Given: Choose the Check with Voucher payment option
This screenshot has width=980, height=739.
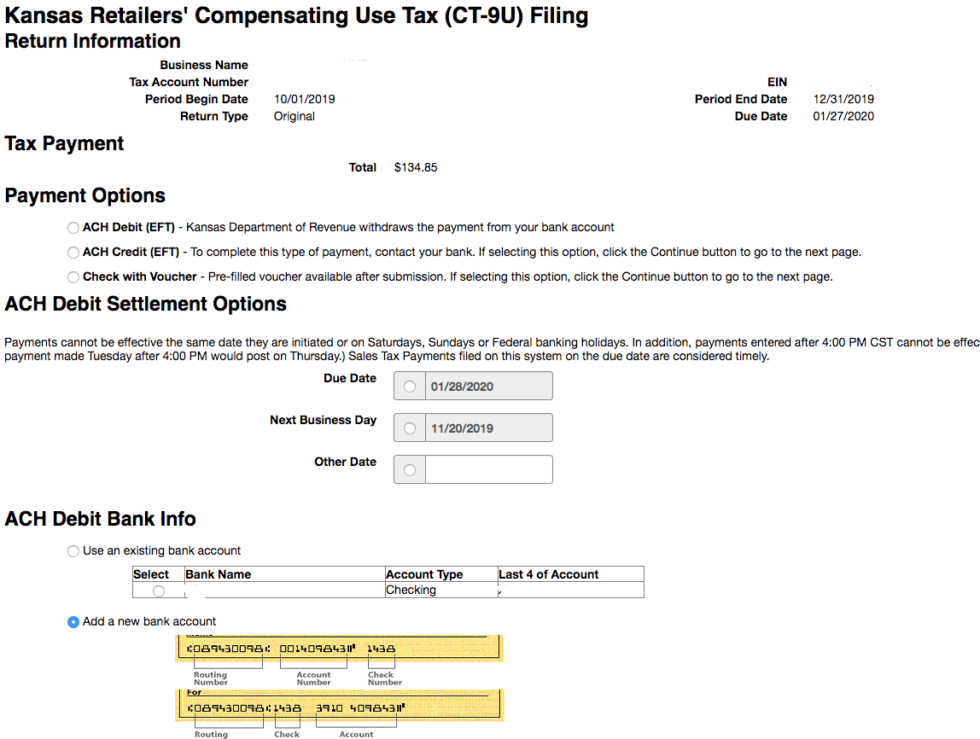Looking at the screenshot, I should coord(71,276).
